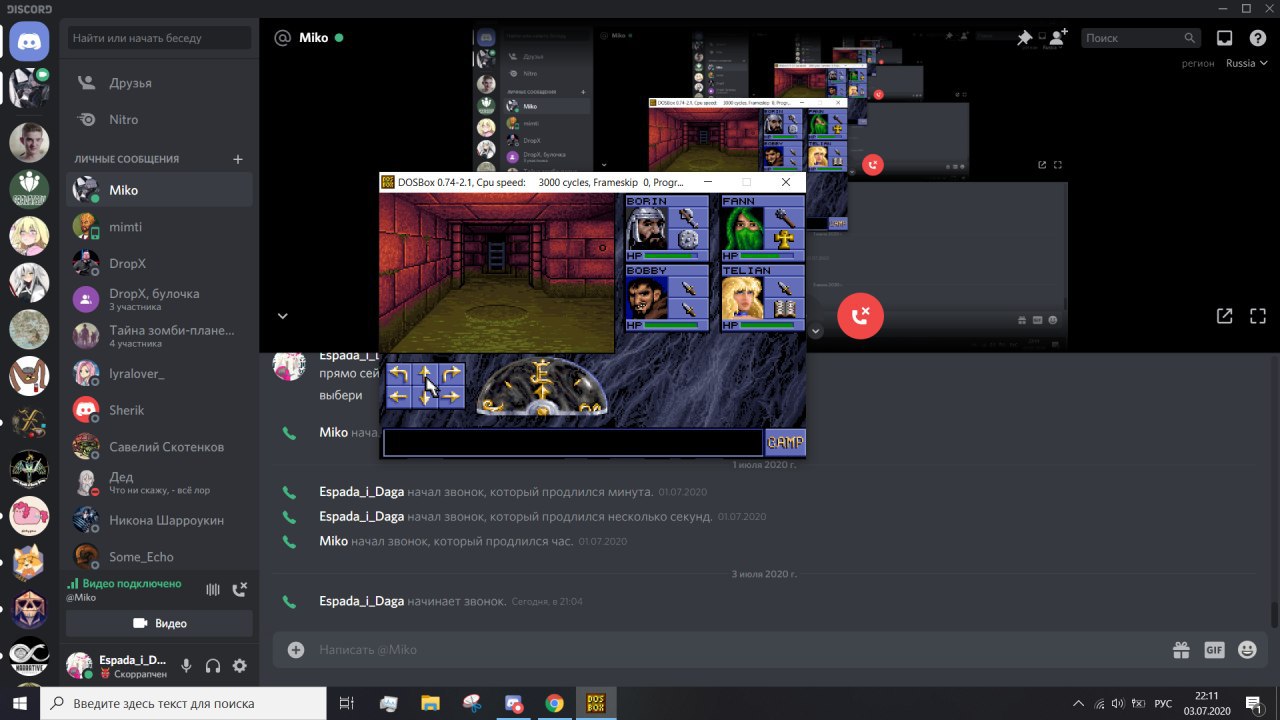The height and width of the screenshot is (720, 1280).
Task: Select Borin's round shield slot
Action: [x=688, y=239]
